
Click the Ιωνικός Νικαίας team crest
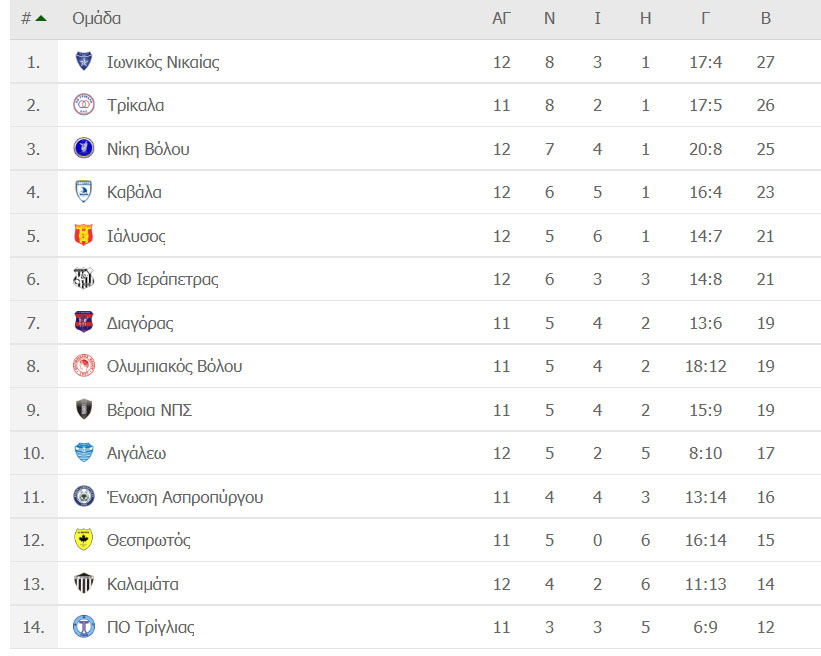(84, 61)
